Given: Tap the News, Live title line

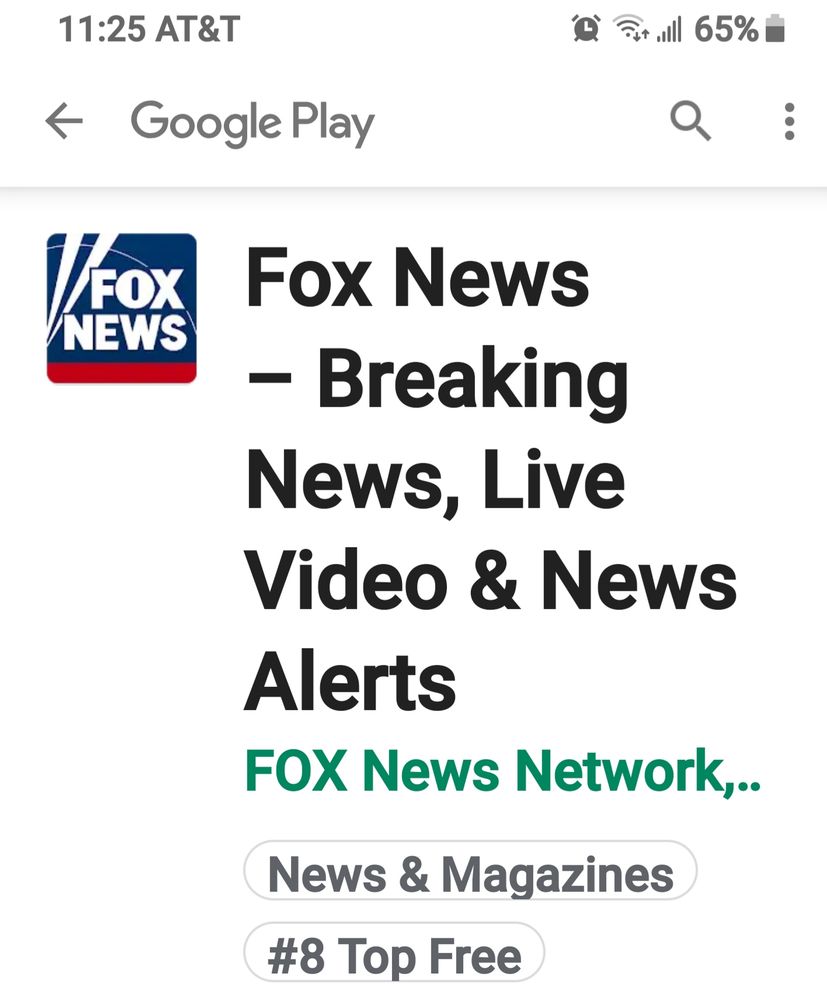Looking at the screenshot, I should click(435, 481).
